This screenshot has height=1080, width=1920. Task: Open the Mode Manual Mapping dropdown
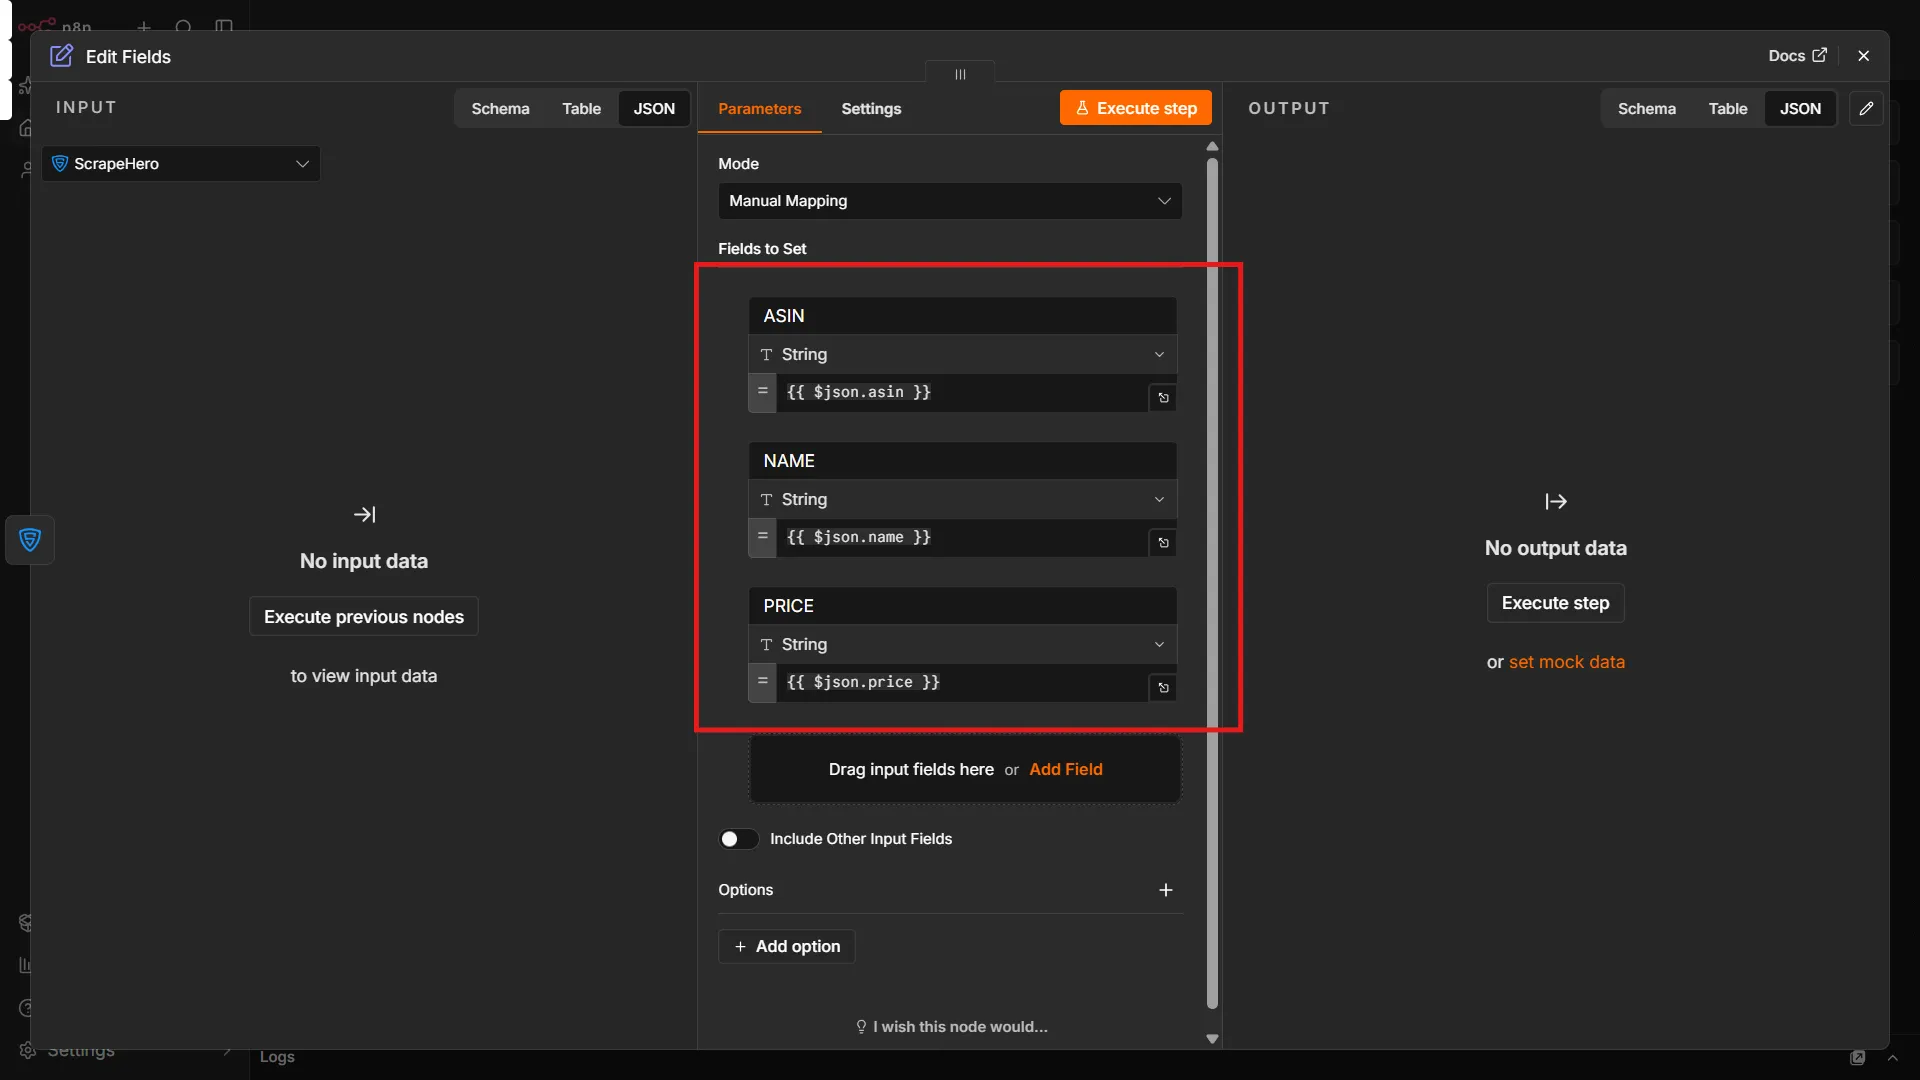coord(950,201)
